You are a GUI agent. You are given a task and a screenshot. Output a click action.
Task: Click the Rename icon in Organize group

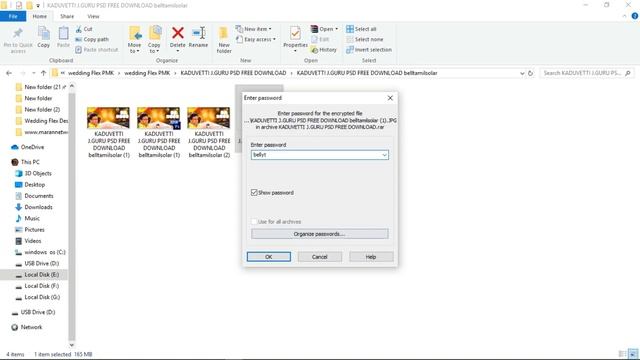pyautogui.click(x=199, y=33)
